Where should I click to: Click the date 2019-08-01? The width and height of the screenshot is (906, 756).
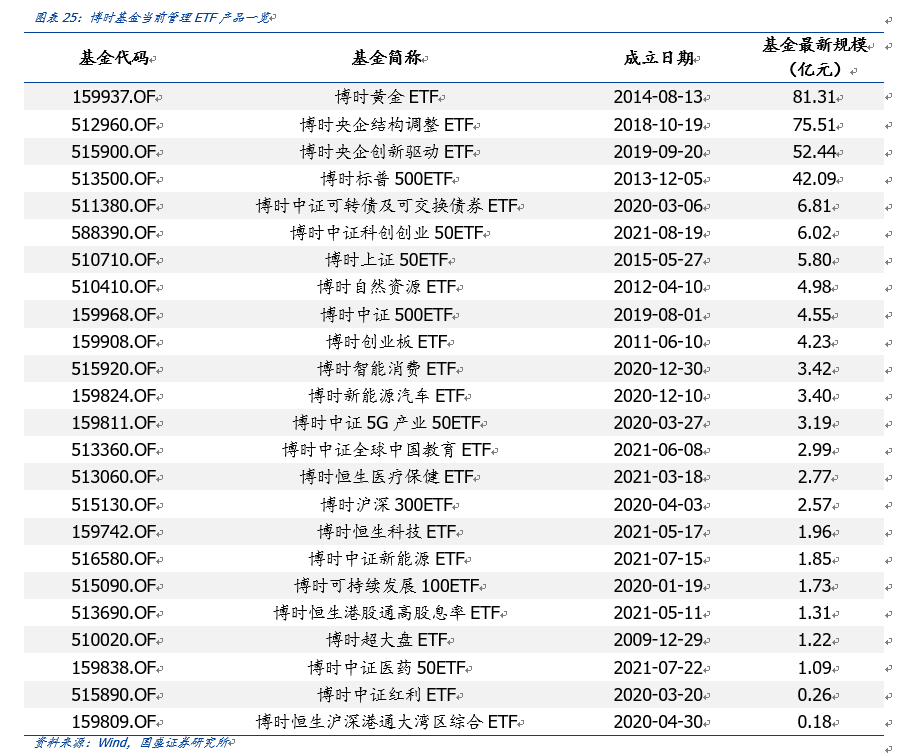click(658, 314)
